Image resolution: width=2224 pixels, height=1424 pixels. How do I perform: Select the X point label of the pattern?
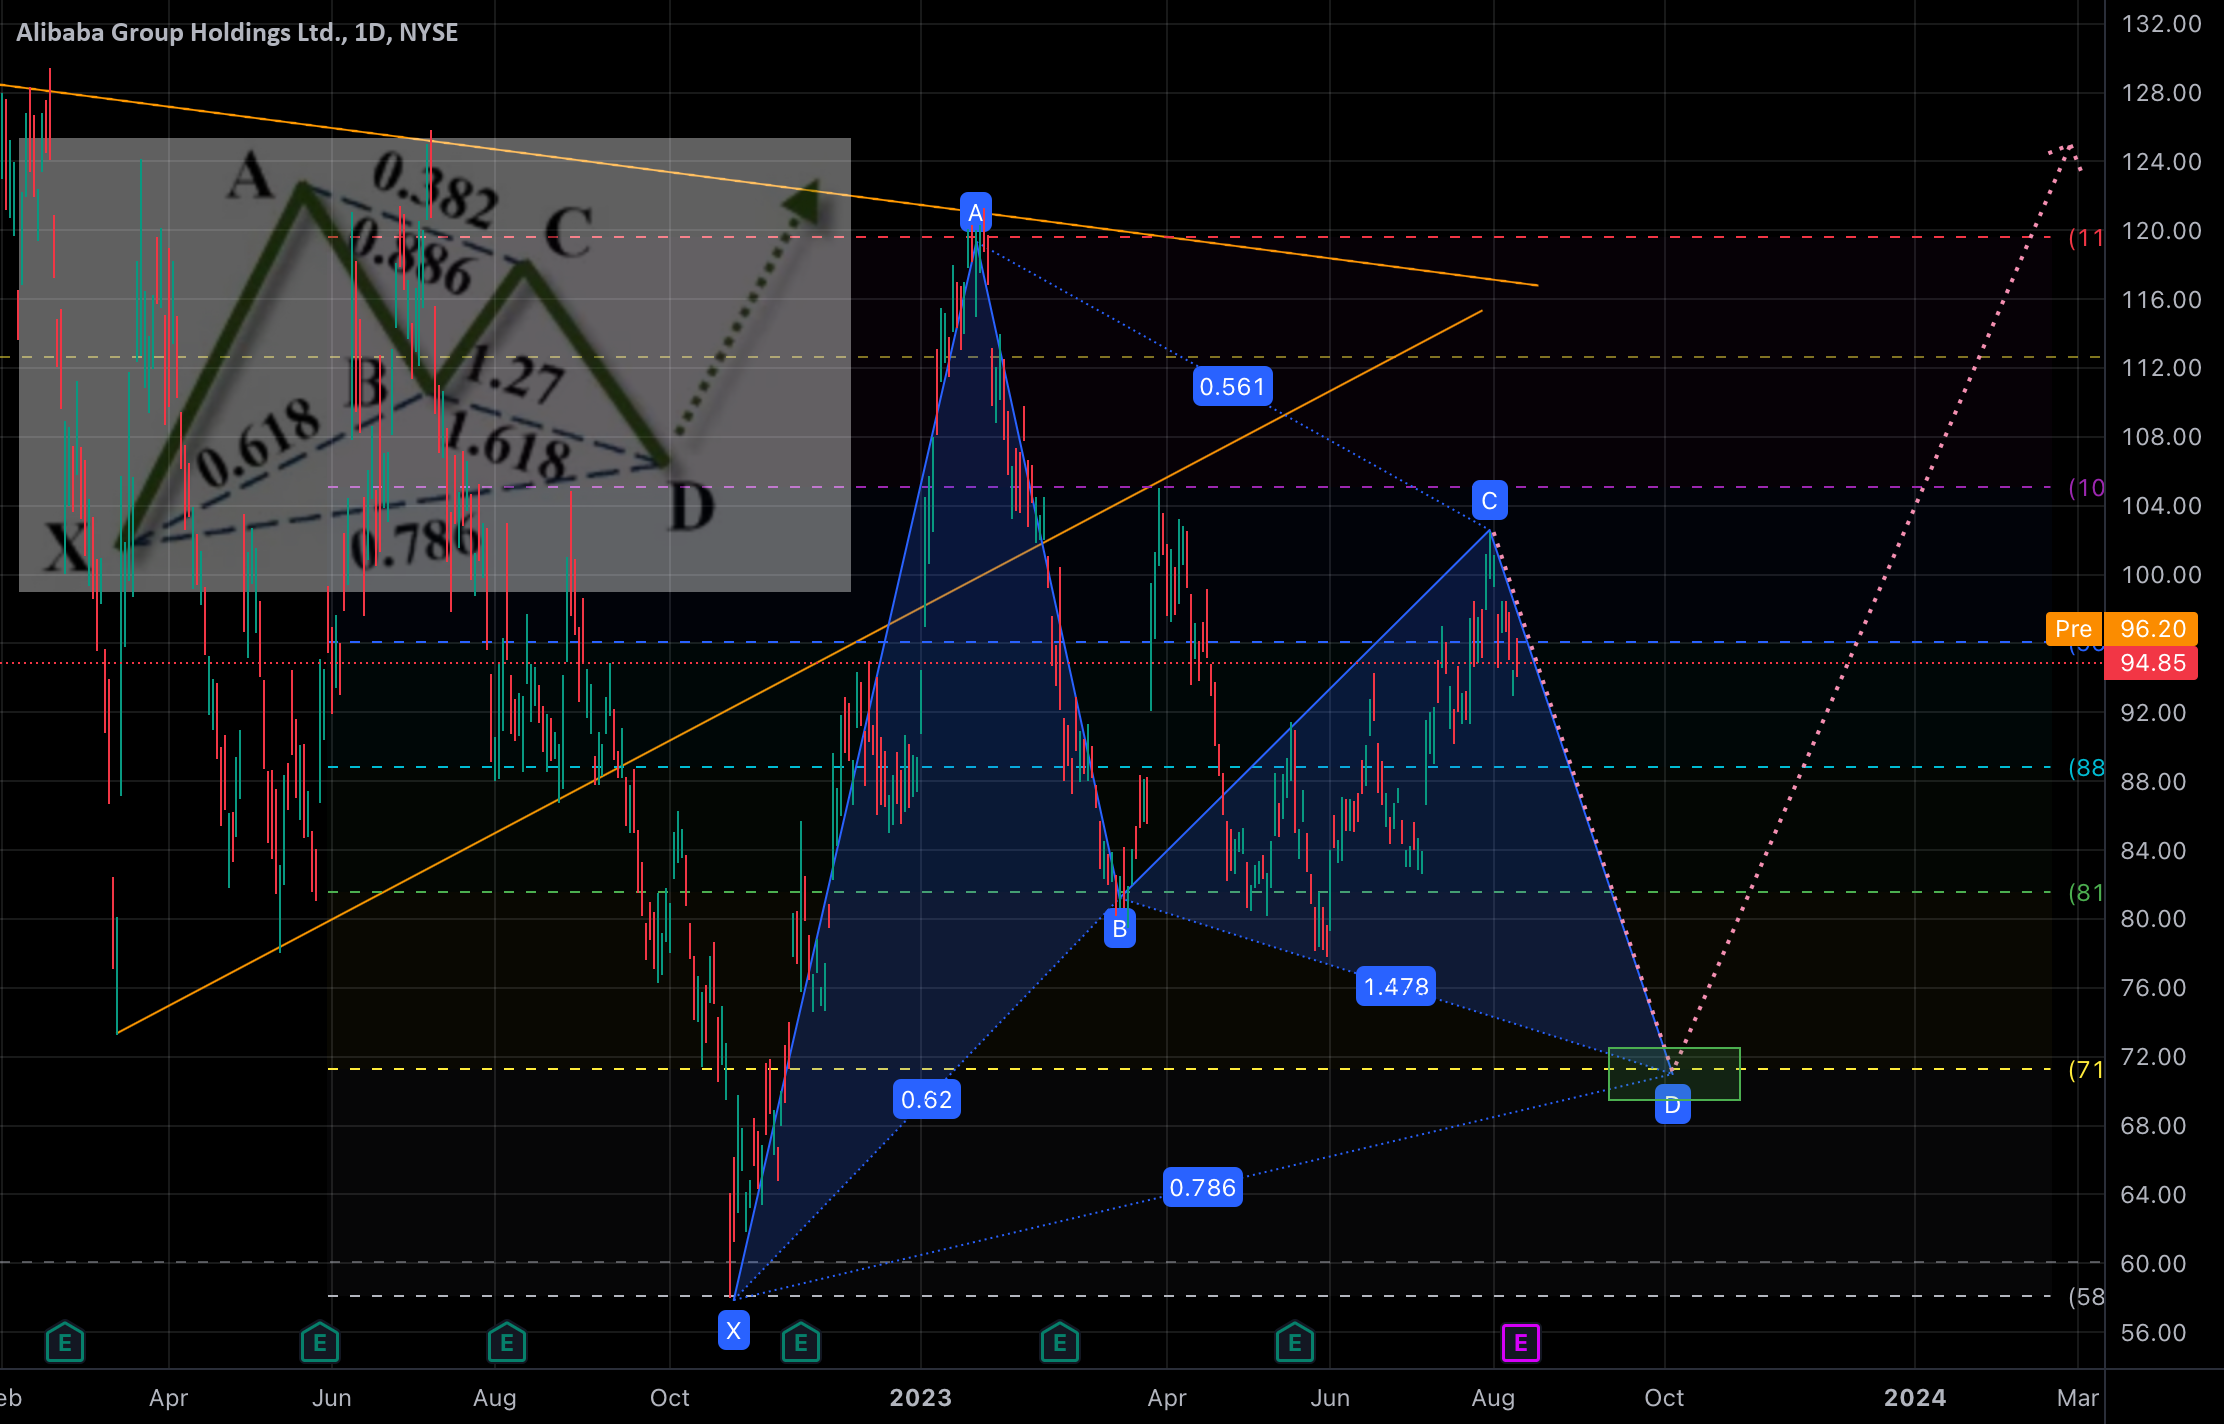(734, 1331)
